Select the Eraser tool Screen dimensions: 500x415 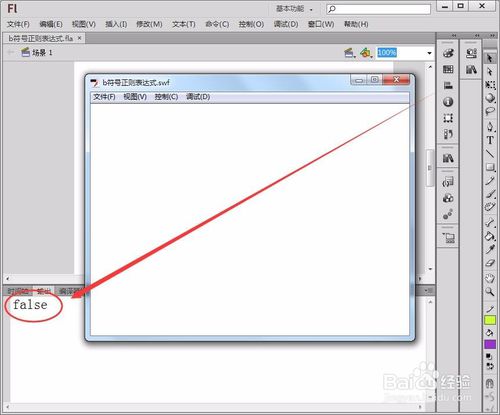point(490,263)
